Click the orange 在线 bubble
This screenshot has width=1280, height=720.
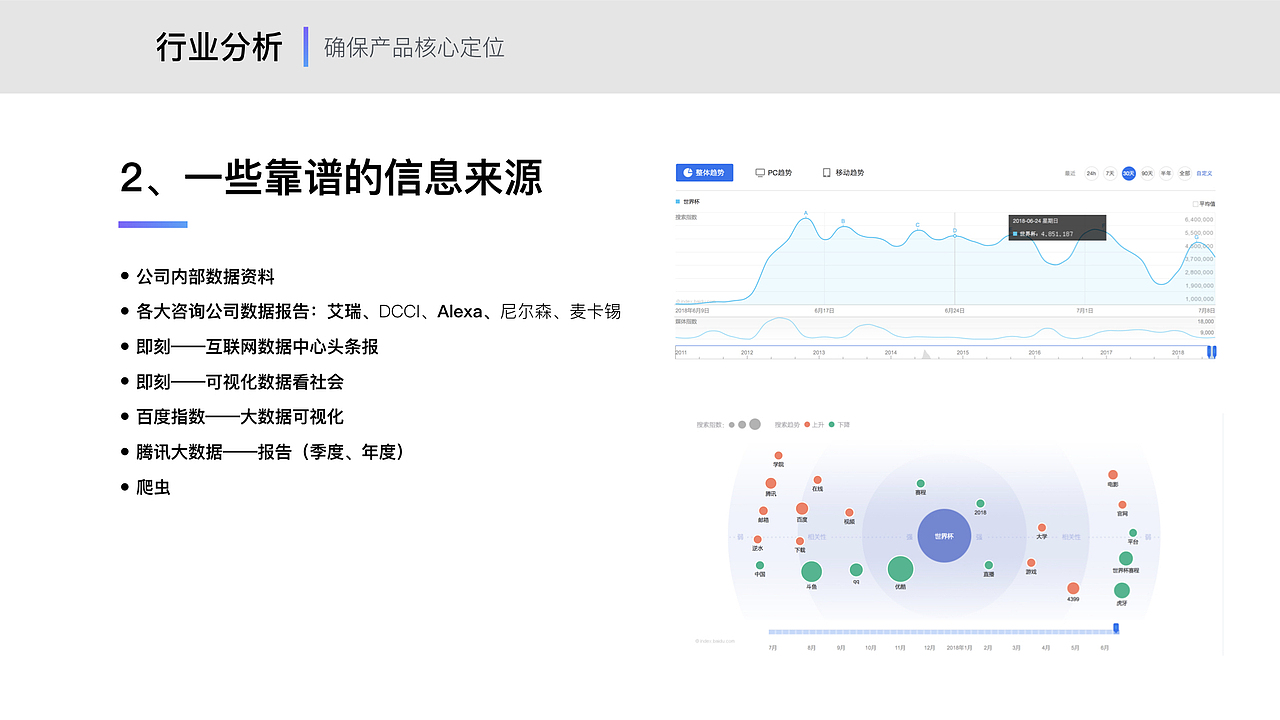tap(817, 480)
